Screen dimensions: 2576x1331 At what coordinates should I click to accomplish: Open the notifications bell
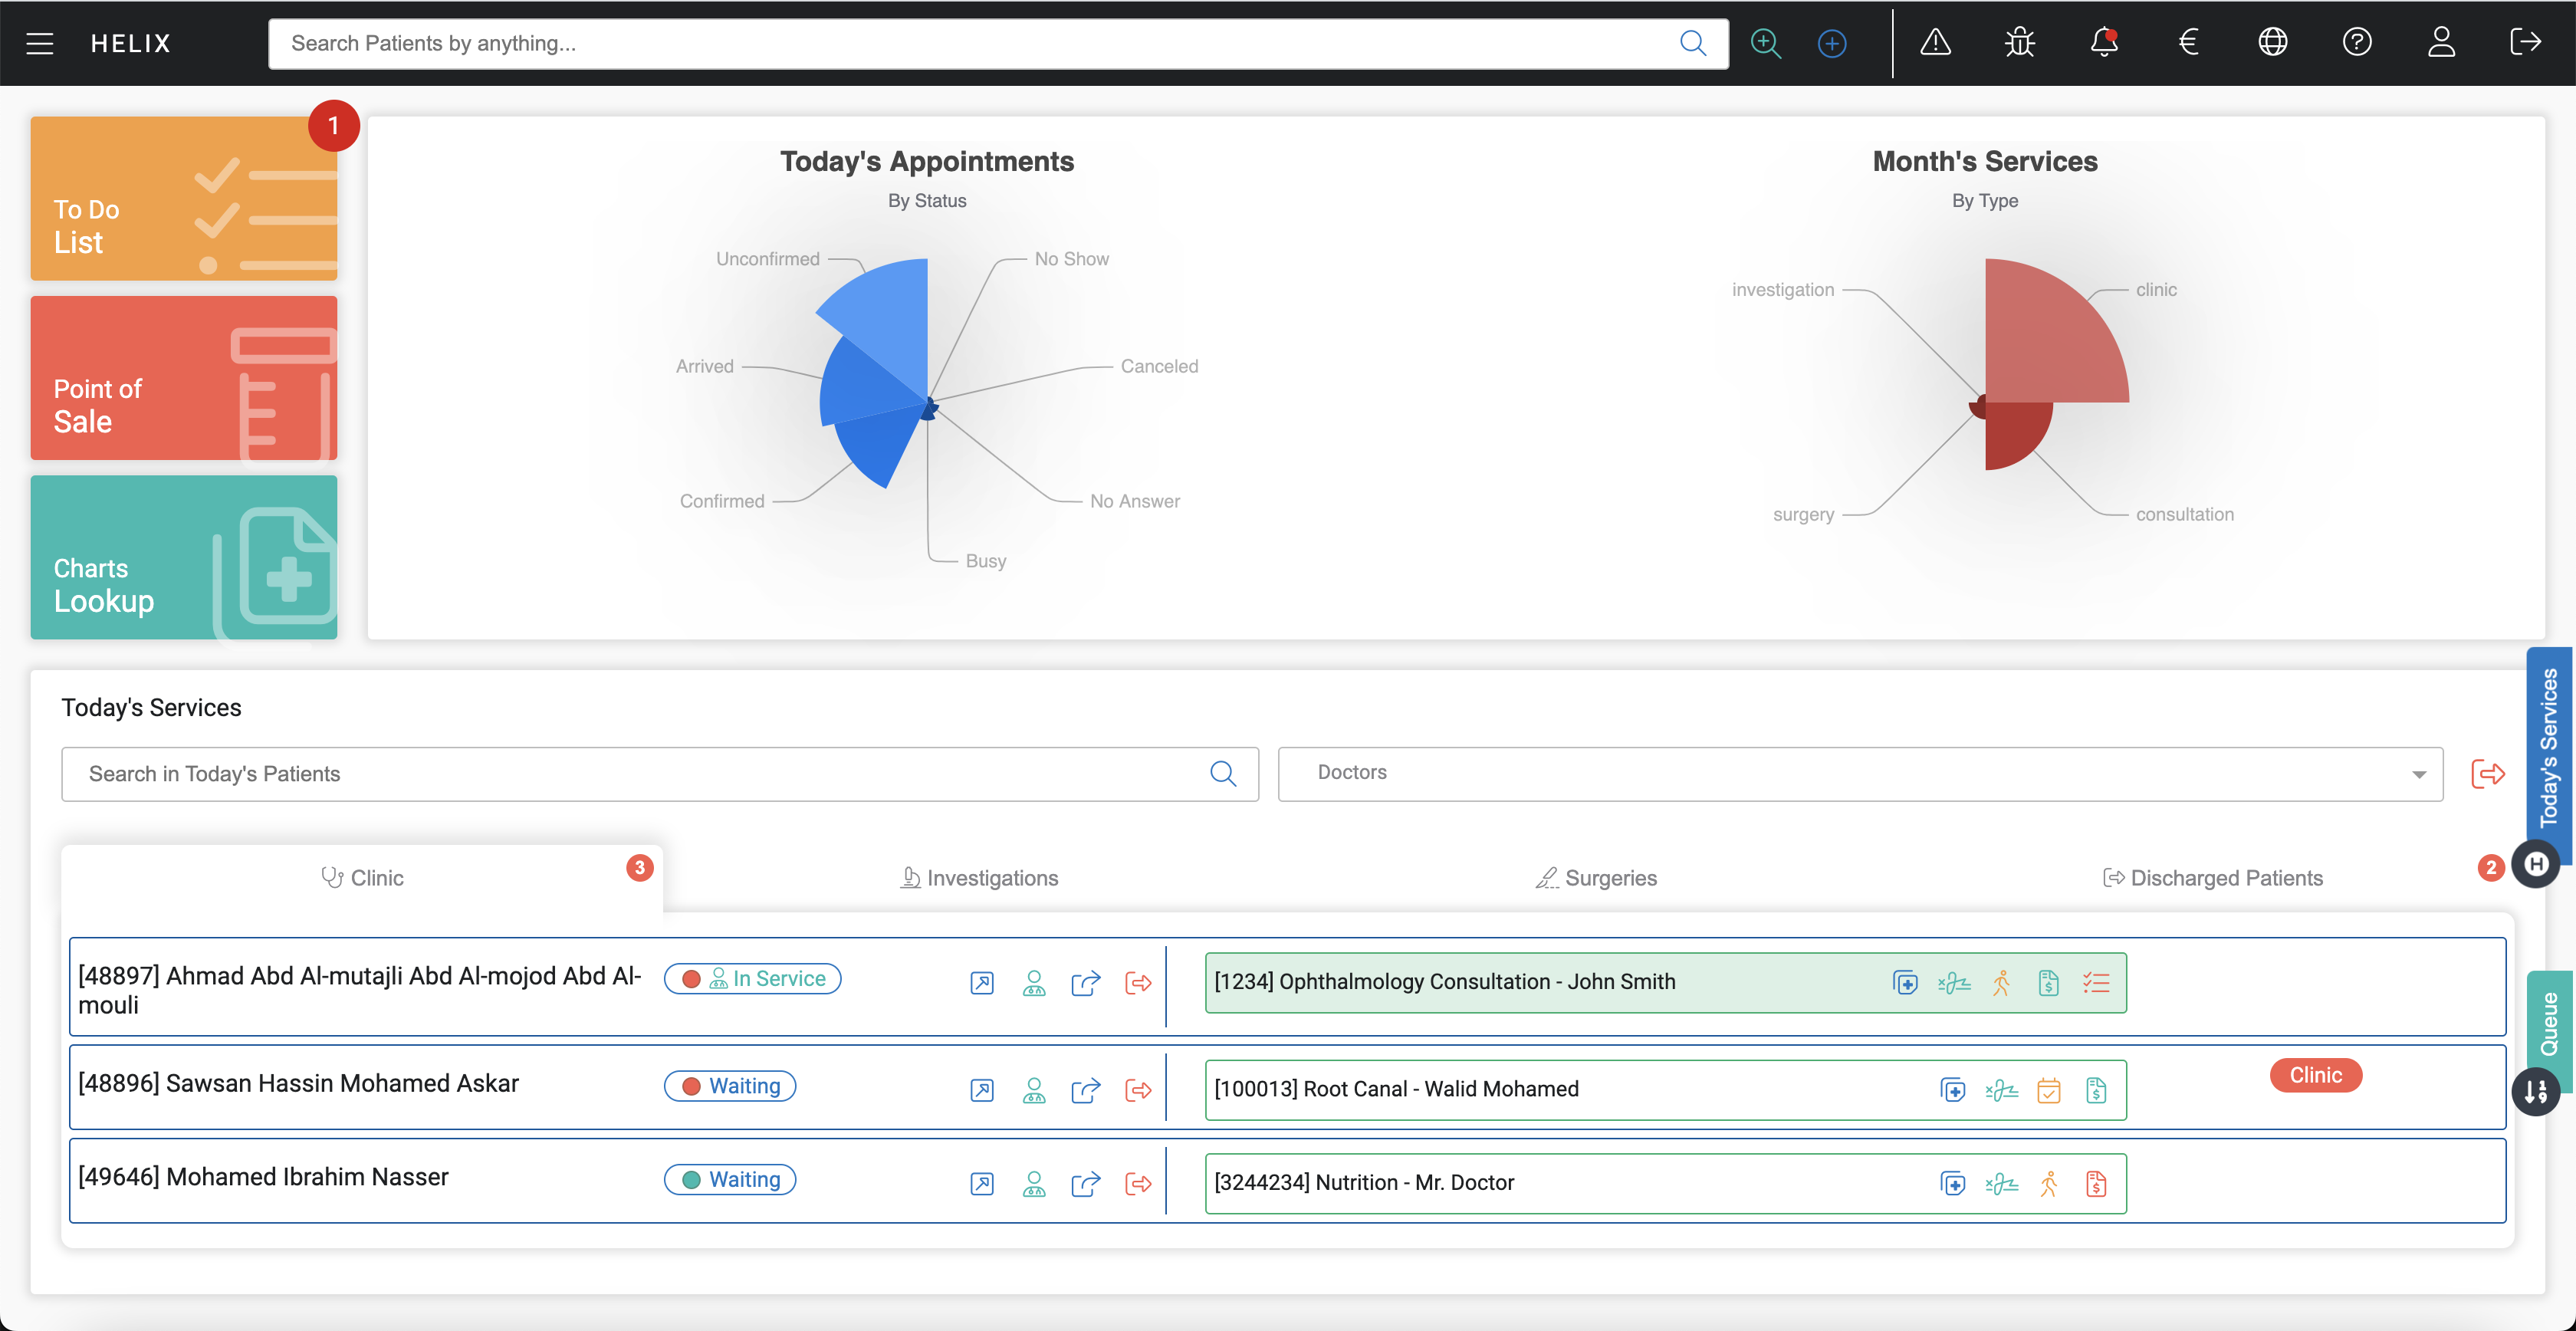click(x=2104, y=42)
